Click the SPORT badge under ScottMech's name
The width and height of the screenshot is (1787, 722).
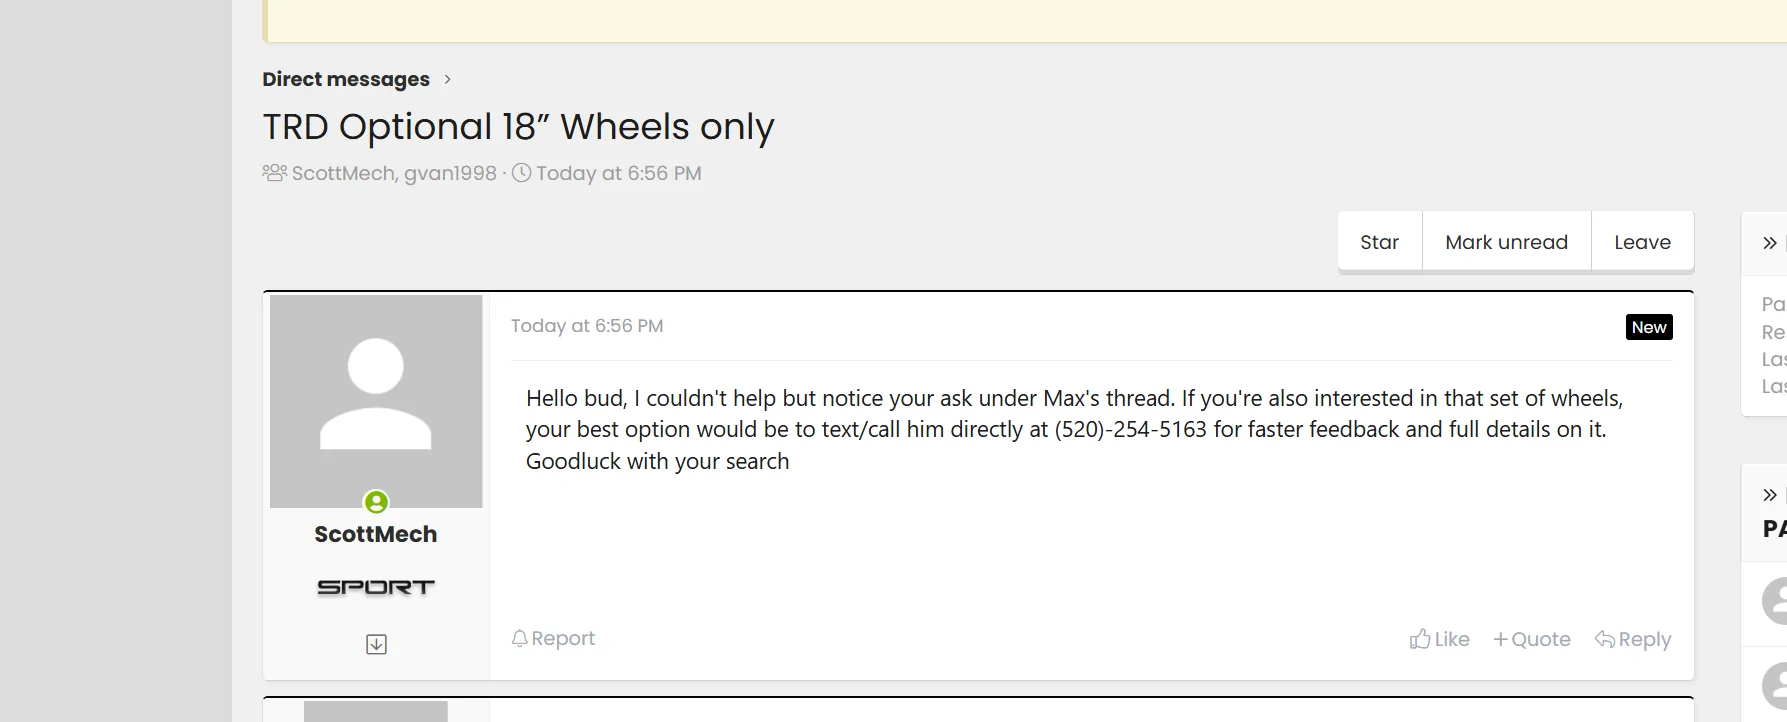pyautogui.click(x=376, y=588)
